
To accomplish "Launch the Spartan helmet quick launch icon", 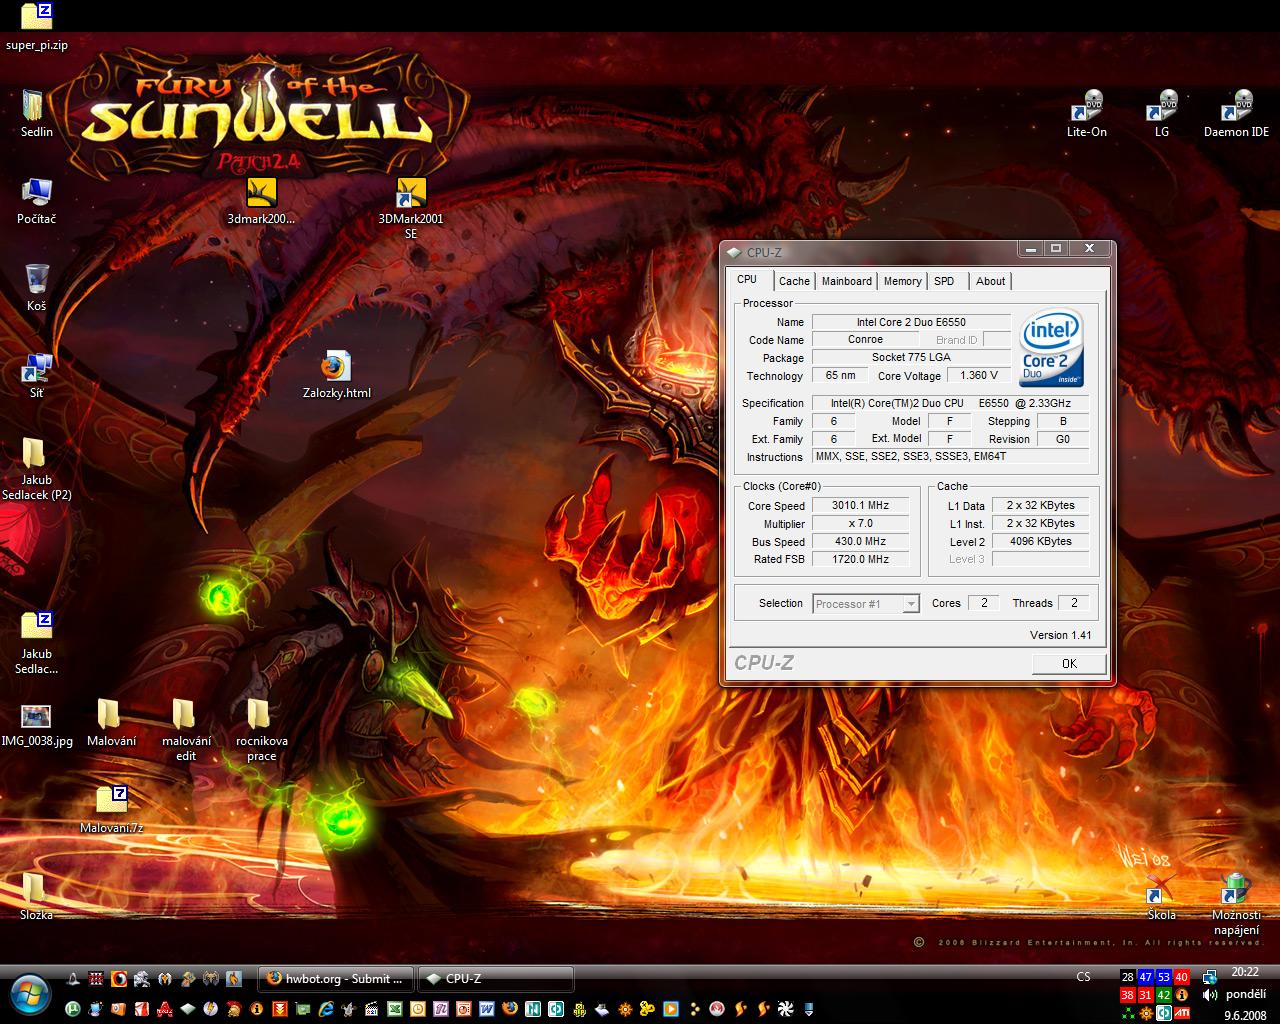I will (x=232, y=1009).
